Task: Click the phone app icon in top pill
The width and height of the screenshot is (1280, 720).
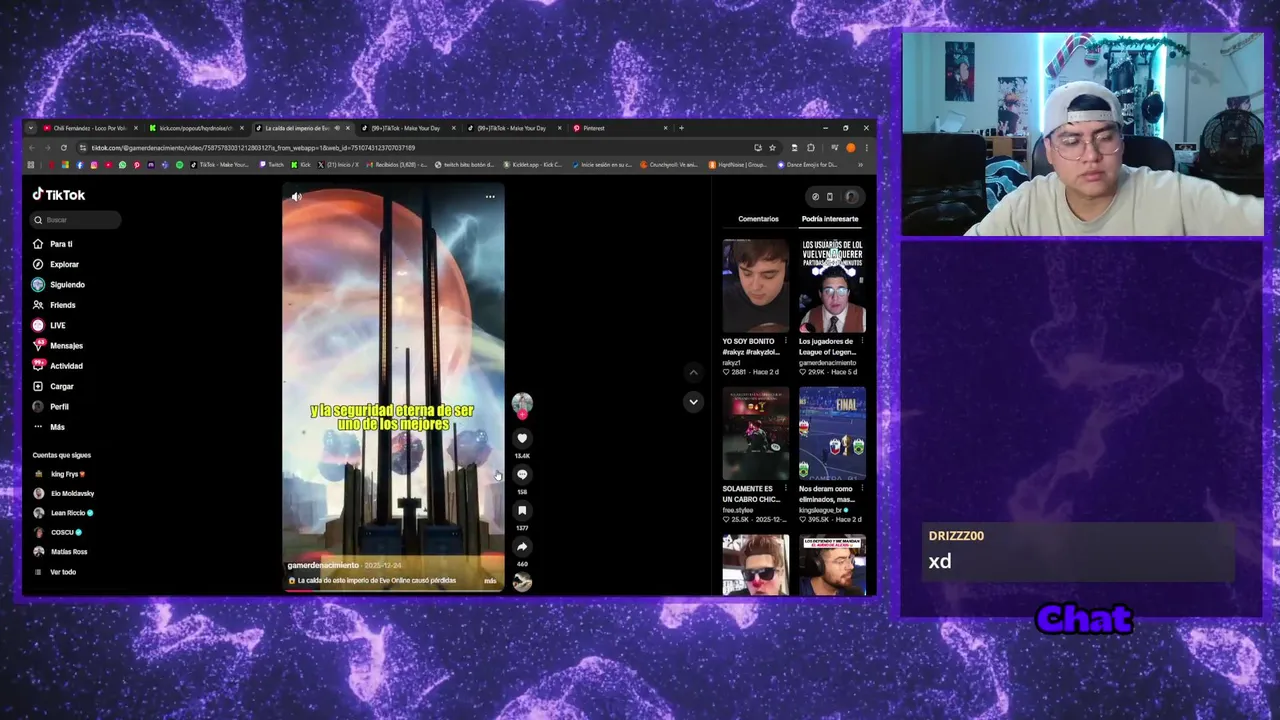Action: click(829, 197)
